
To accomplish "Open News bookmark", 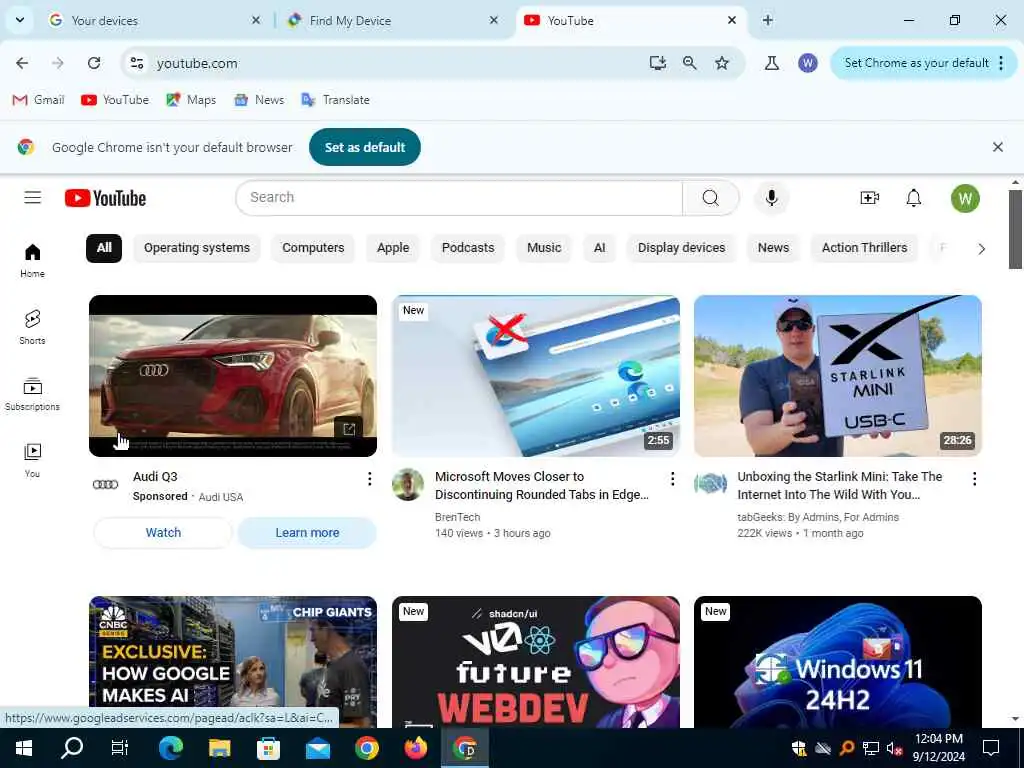I will (x=259, y=100).
